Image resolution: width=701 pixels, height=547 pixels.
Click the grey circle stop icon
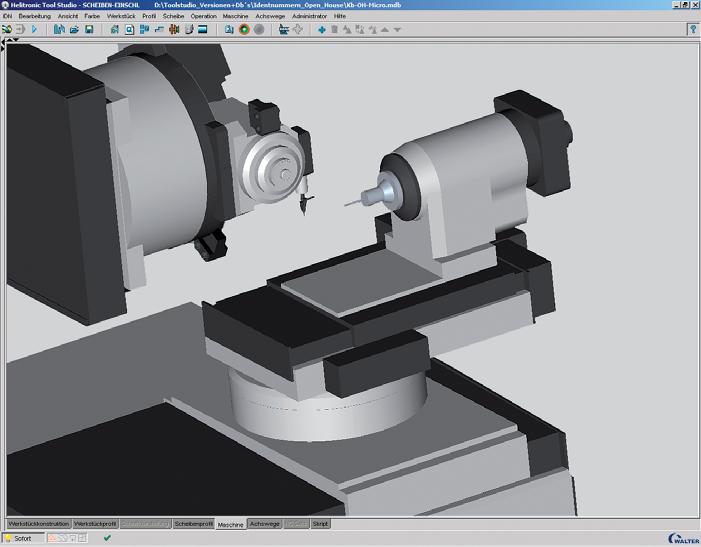point(259,29)
